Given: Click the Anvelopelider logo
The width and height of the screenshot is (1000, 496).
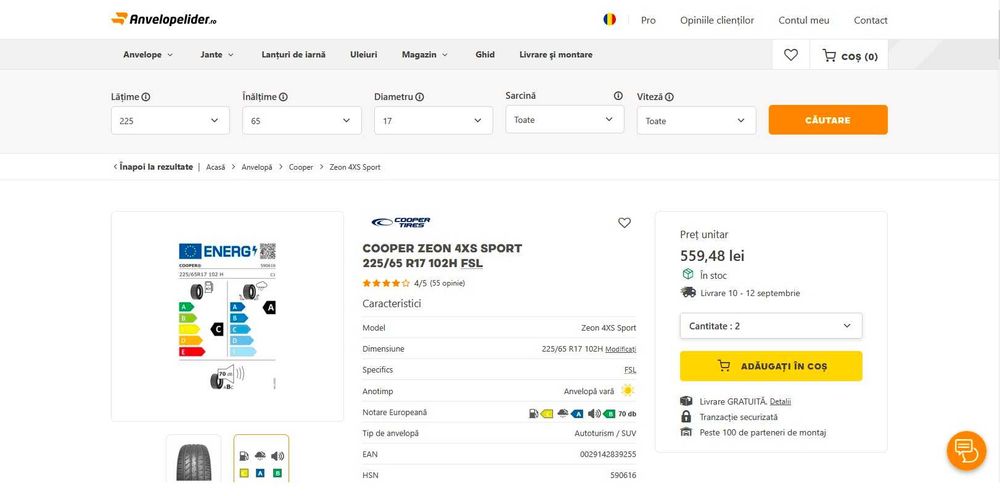Looking at the screenshot, I should (164, 19).
